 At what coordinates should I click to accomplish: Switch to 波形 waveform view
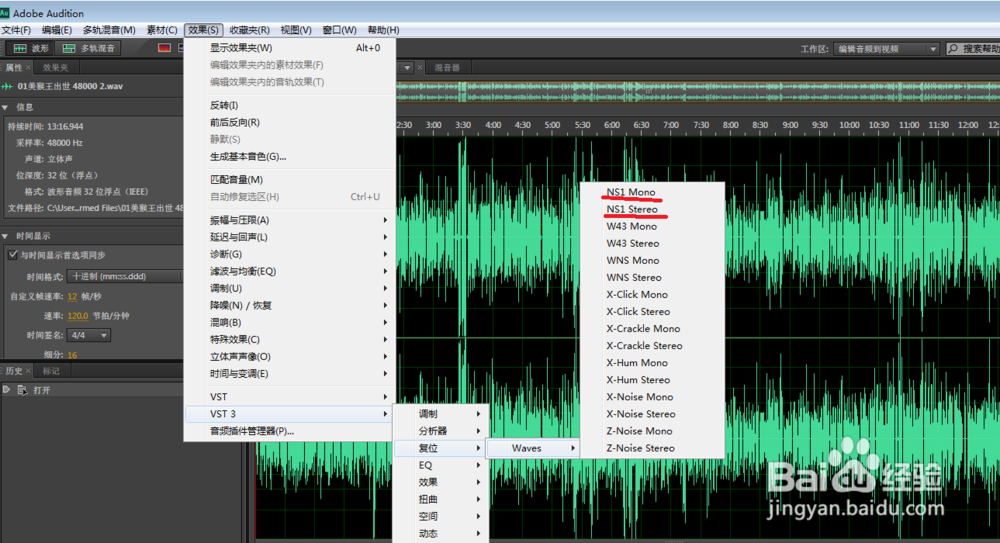pyautogui.click(x=31, y=48)
